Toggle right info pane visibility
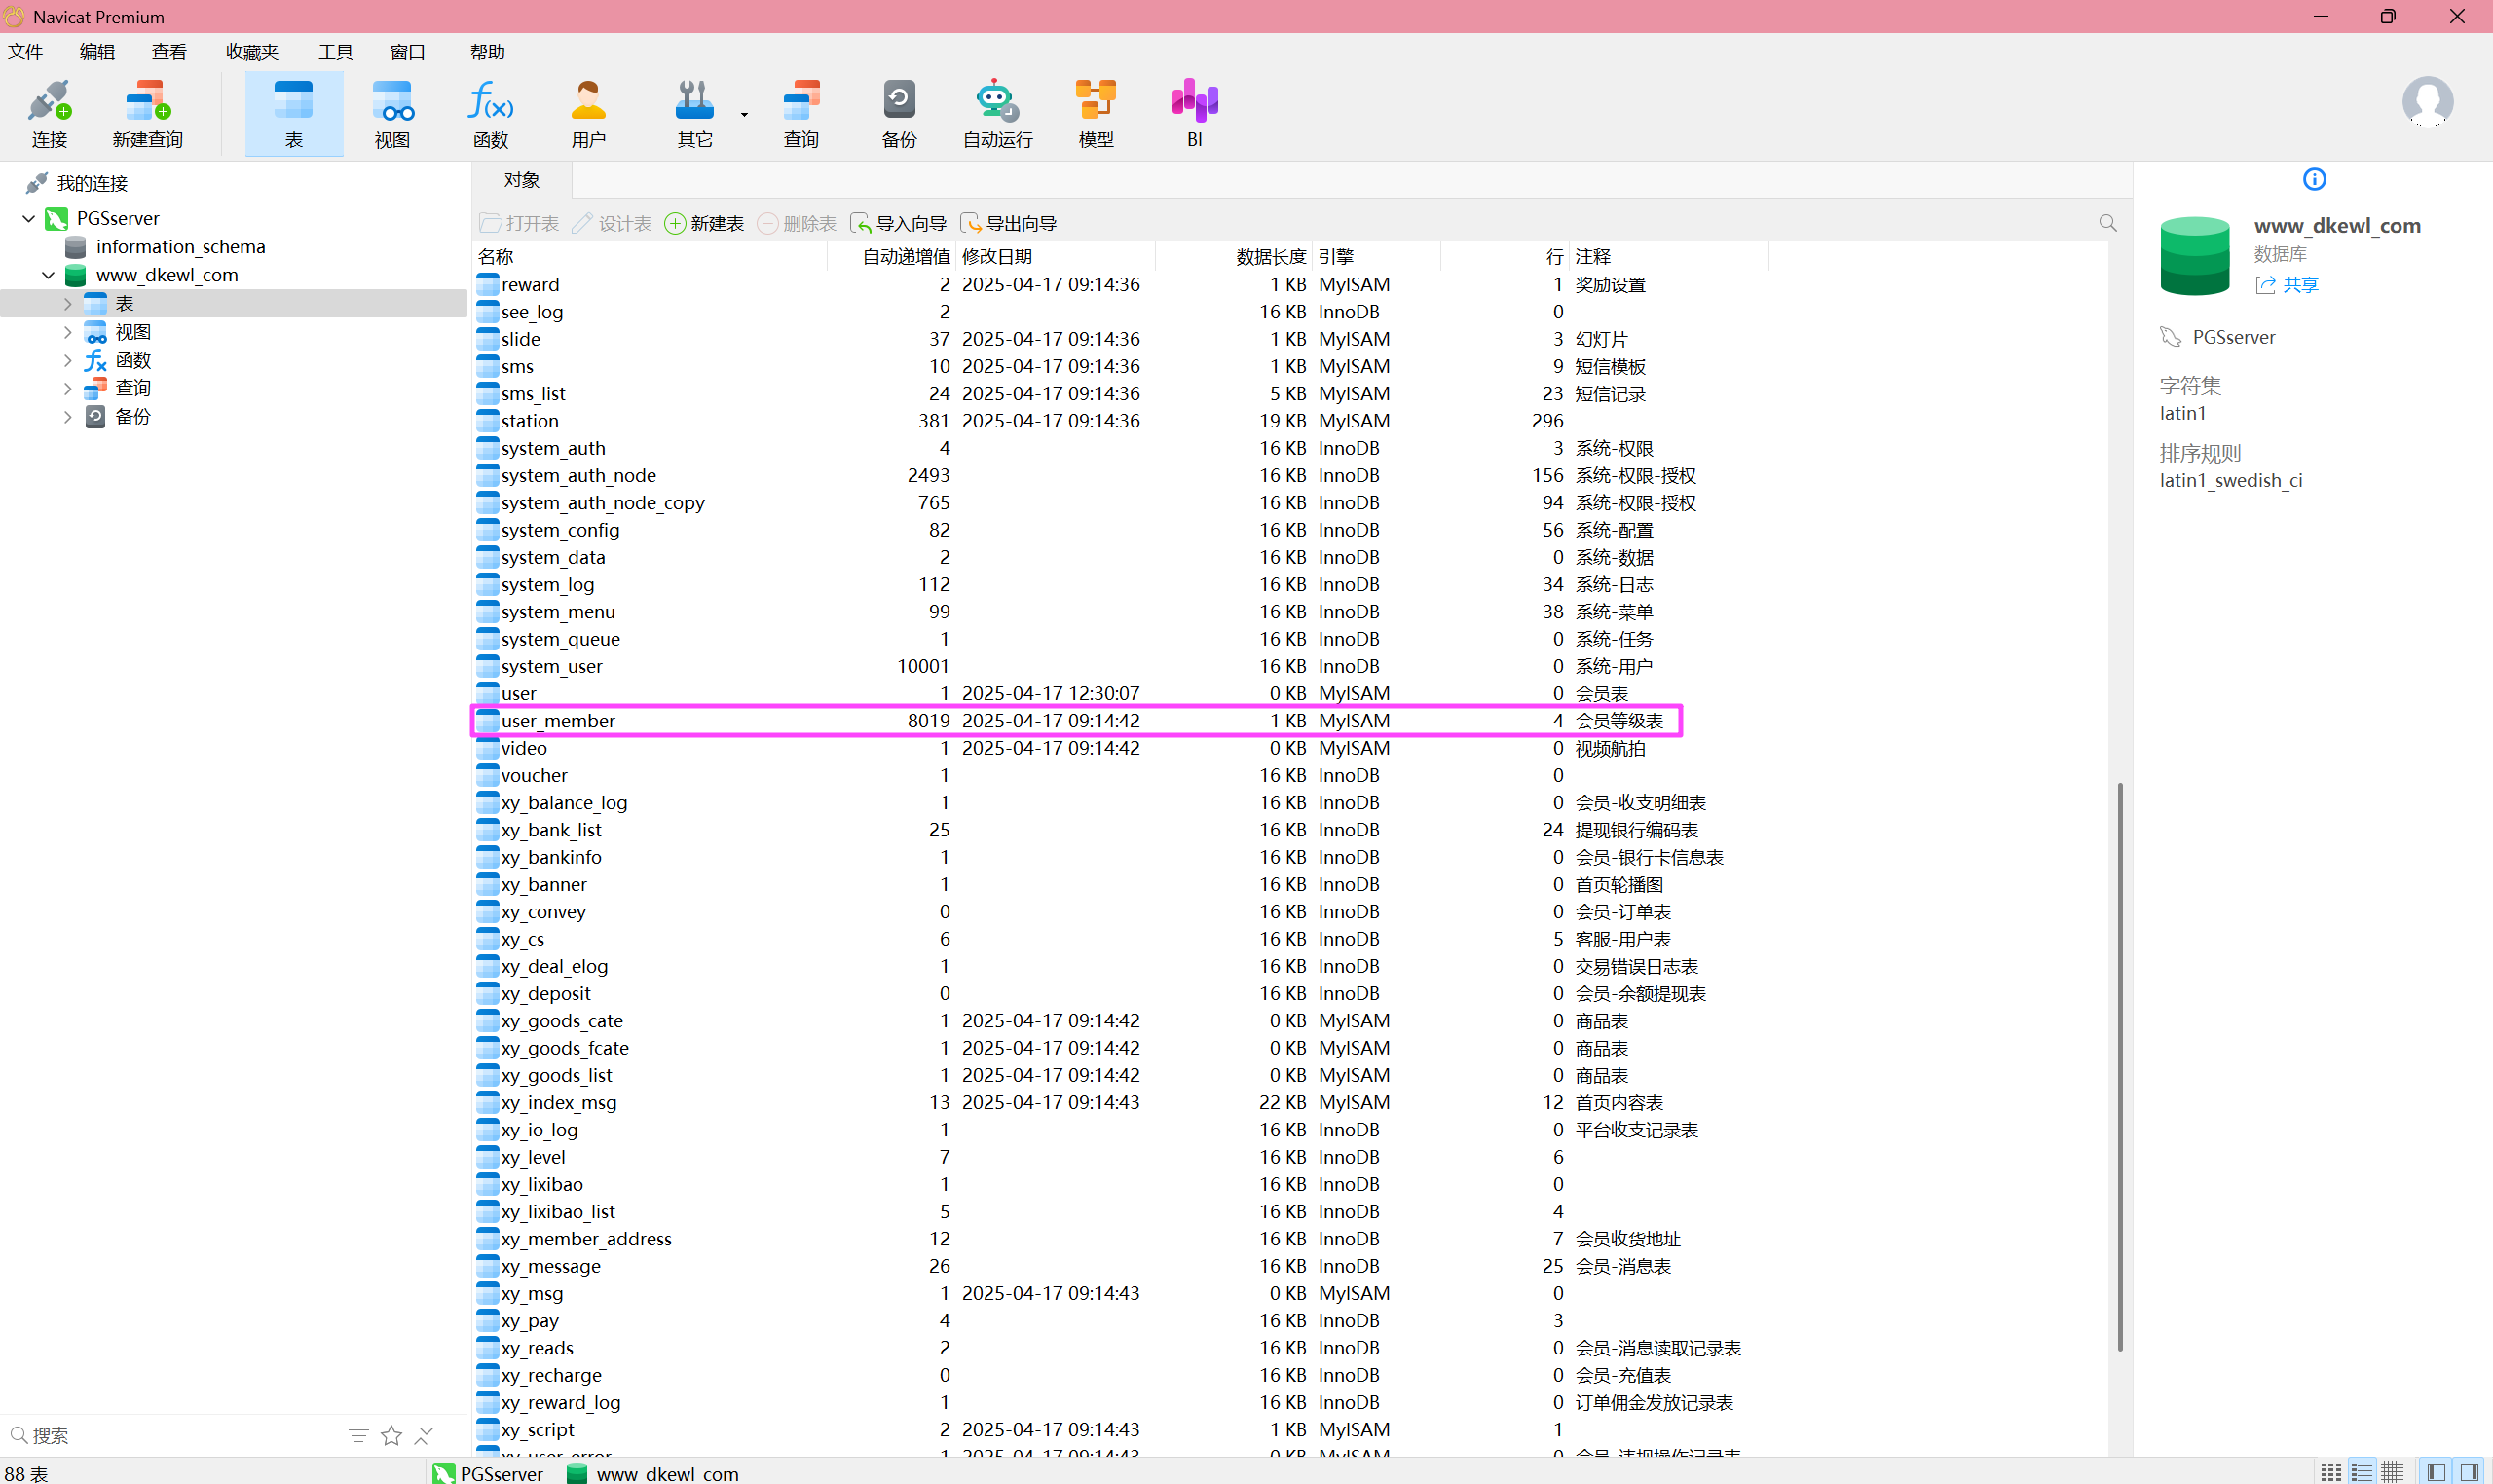The height and width of the screenshot is (1484, 2493). pos(2468,1472)
